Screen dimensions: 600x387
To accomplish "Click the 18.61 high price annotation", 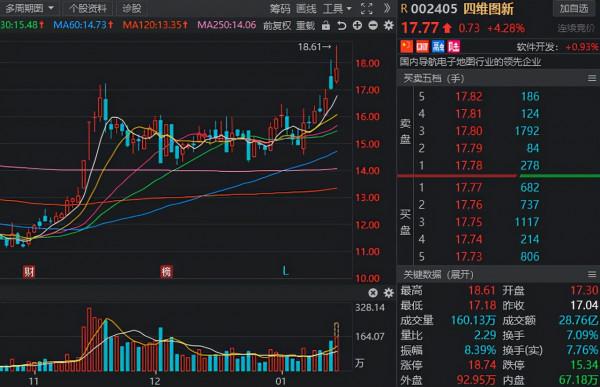I will pos(314,47).
